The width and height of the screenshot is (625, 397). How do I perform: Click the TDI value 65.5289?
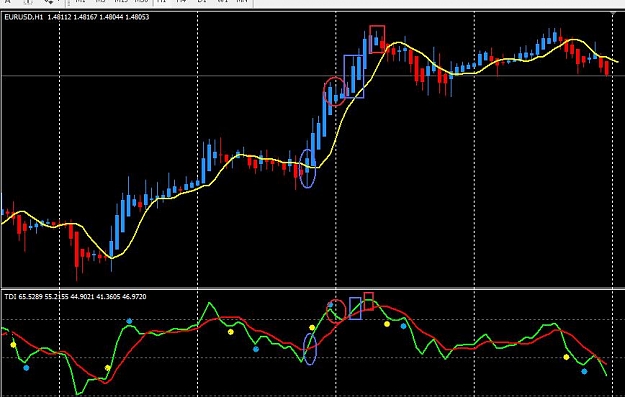pyautogui.click(x=30, y=297)
